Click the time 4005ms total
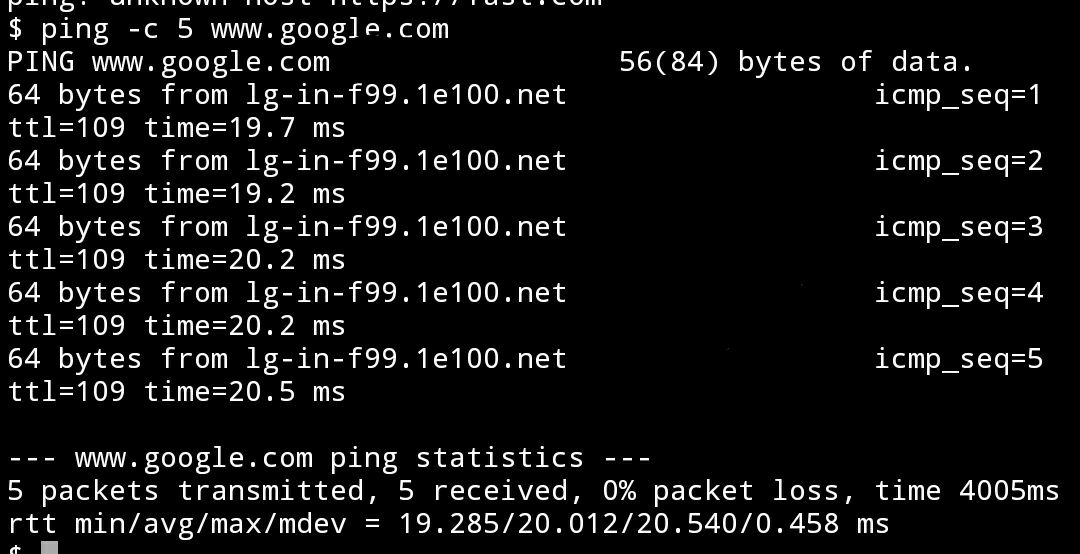 click(966, 491)
